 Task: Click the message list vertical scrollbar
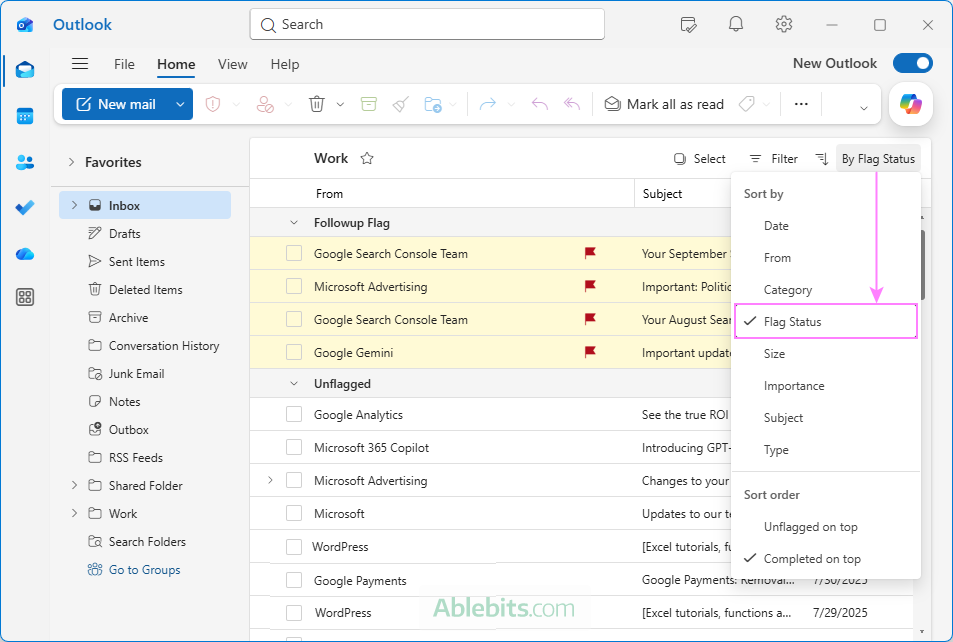[x=923, y=265]
